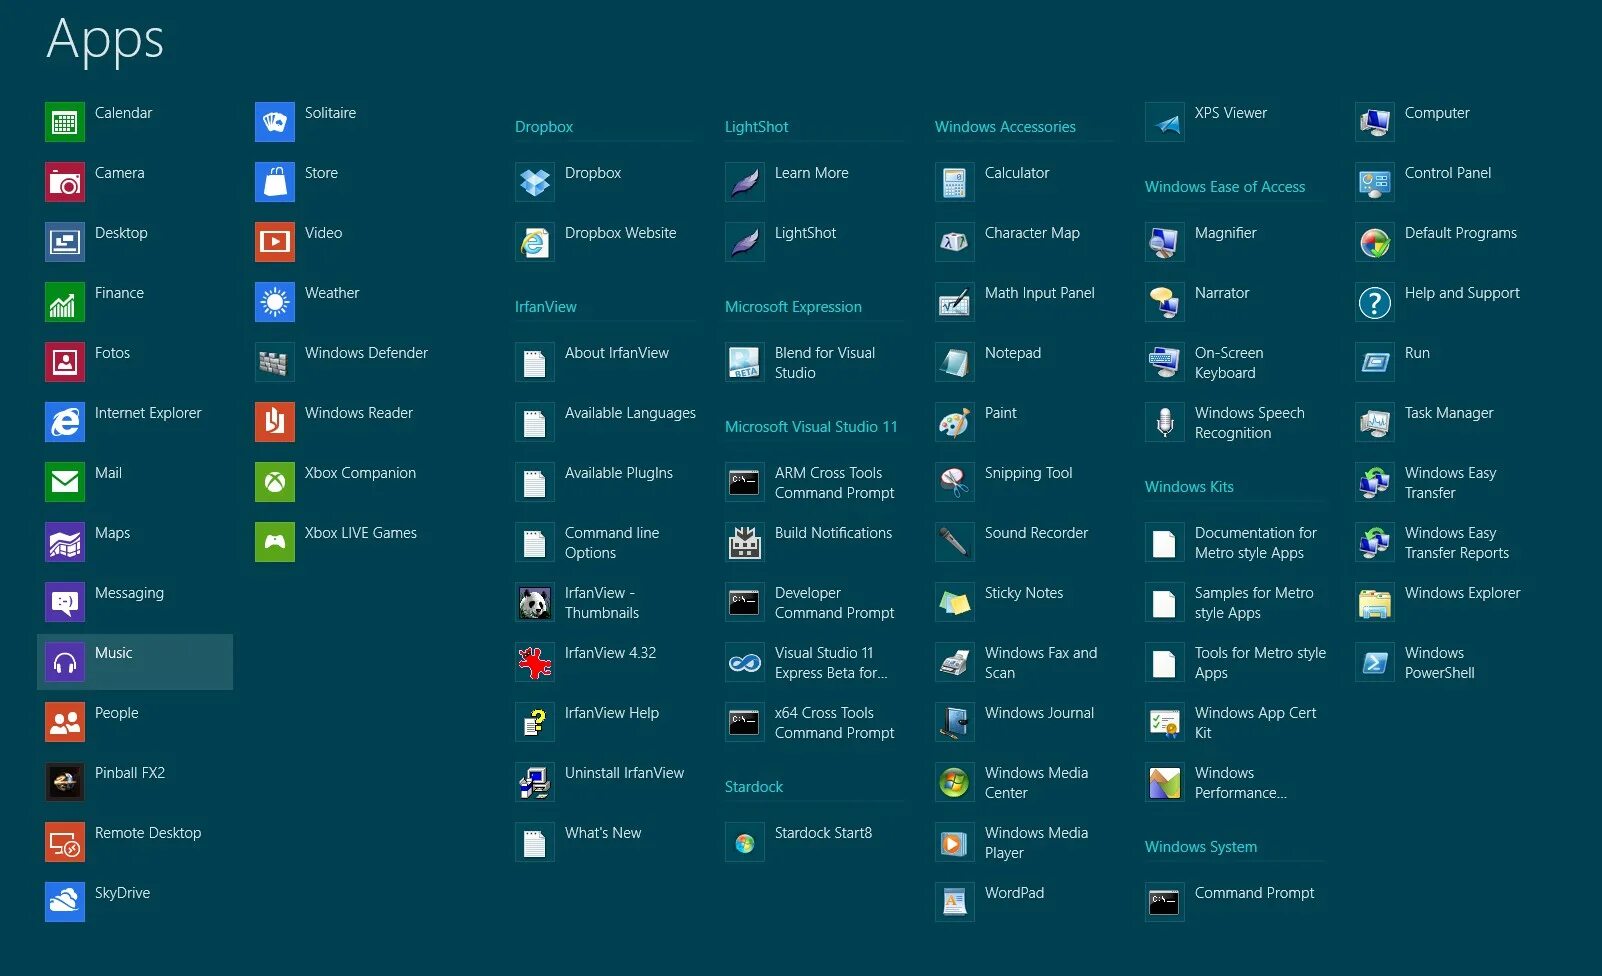The width and height of the screenshot is (1602, 976).
Task: Launch Windows Defender via its wall icon
Action: [275, 362]
